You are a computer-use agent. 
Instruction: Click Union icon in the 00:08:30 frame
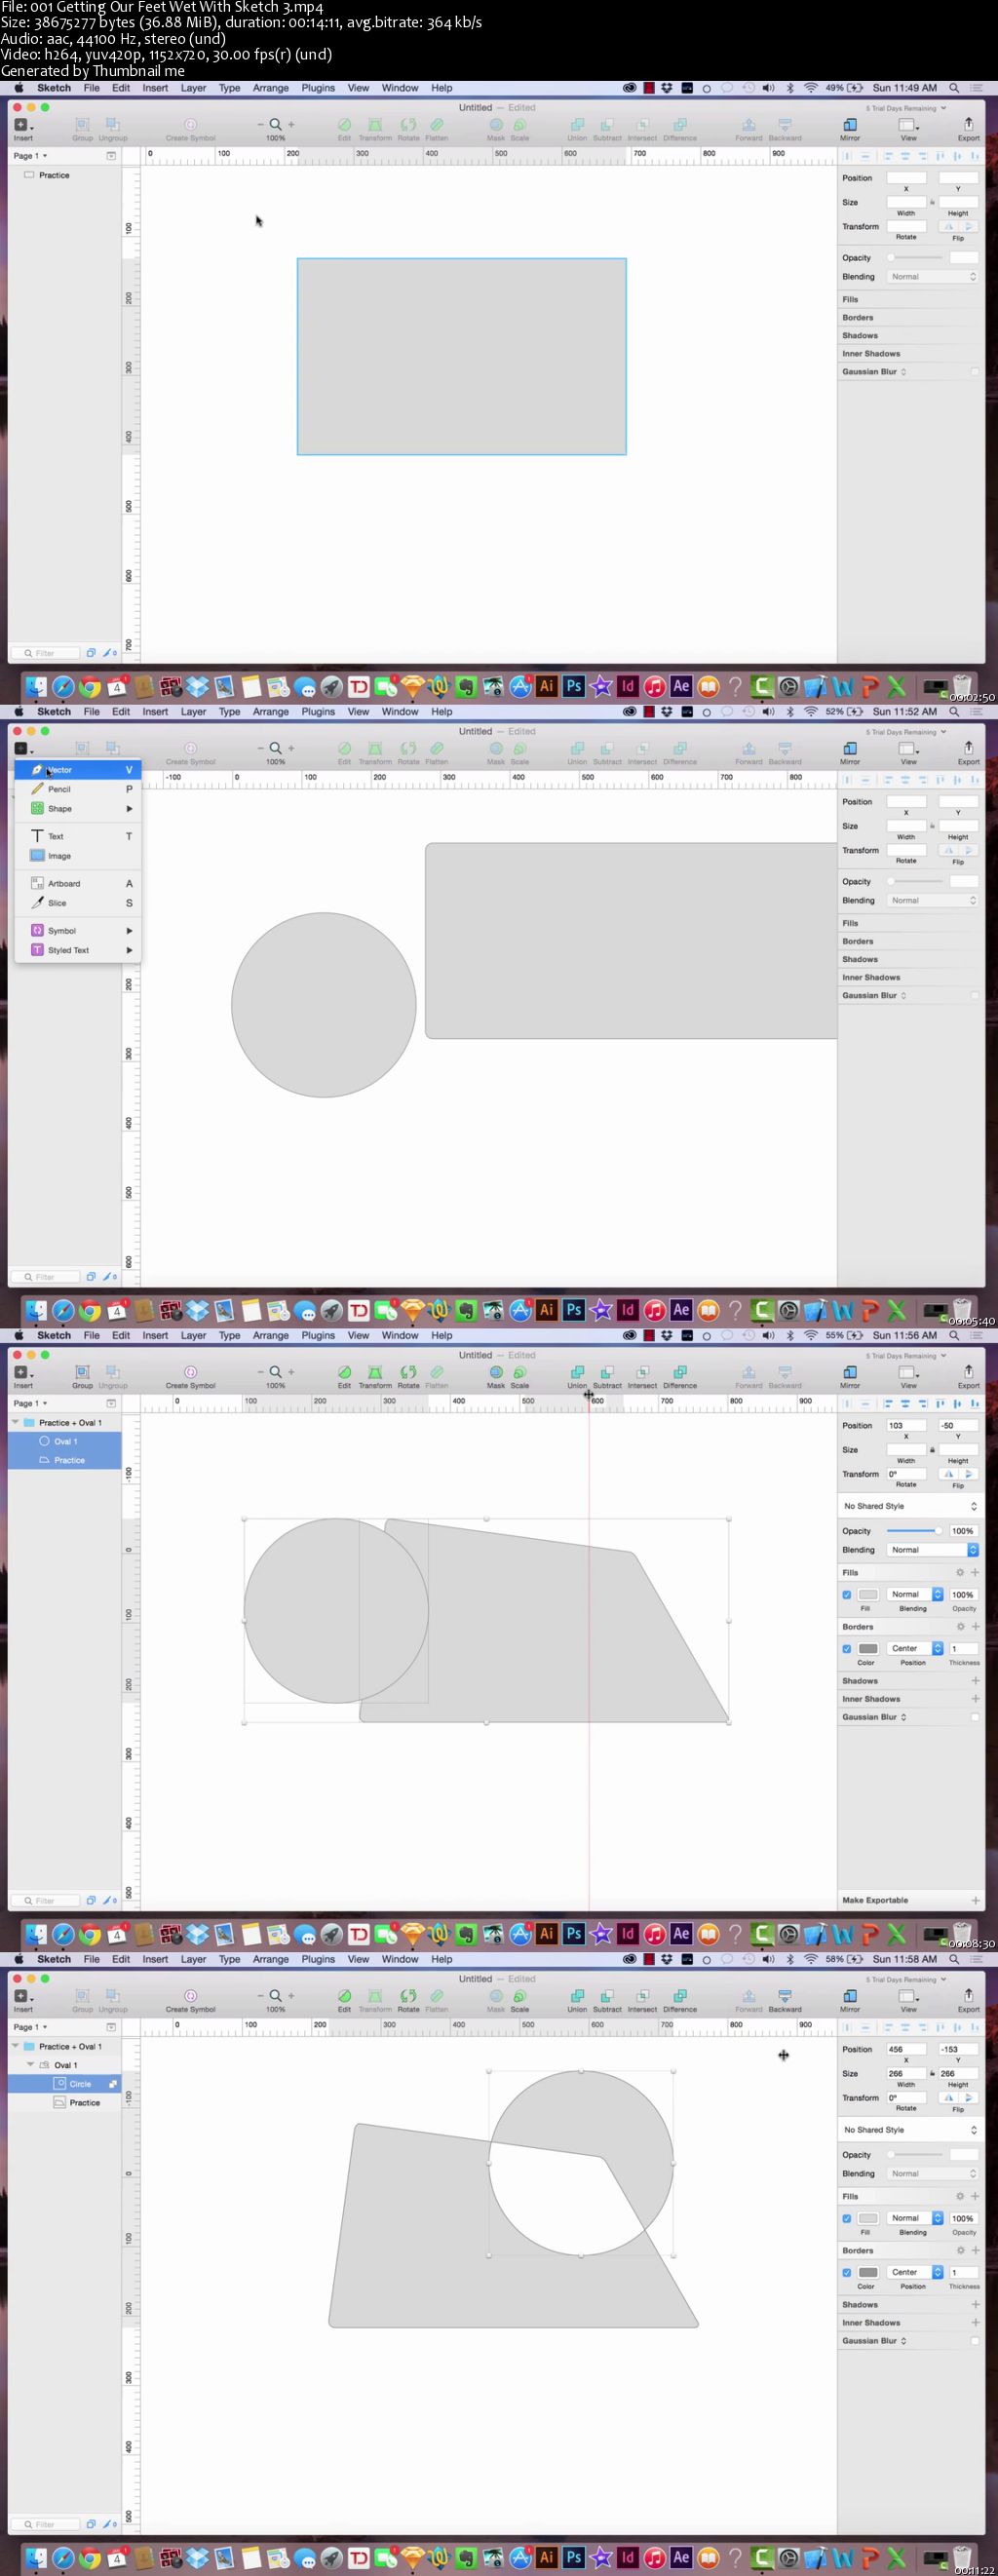(x=577, y=1372)
